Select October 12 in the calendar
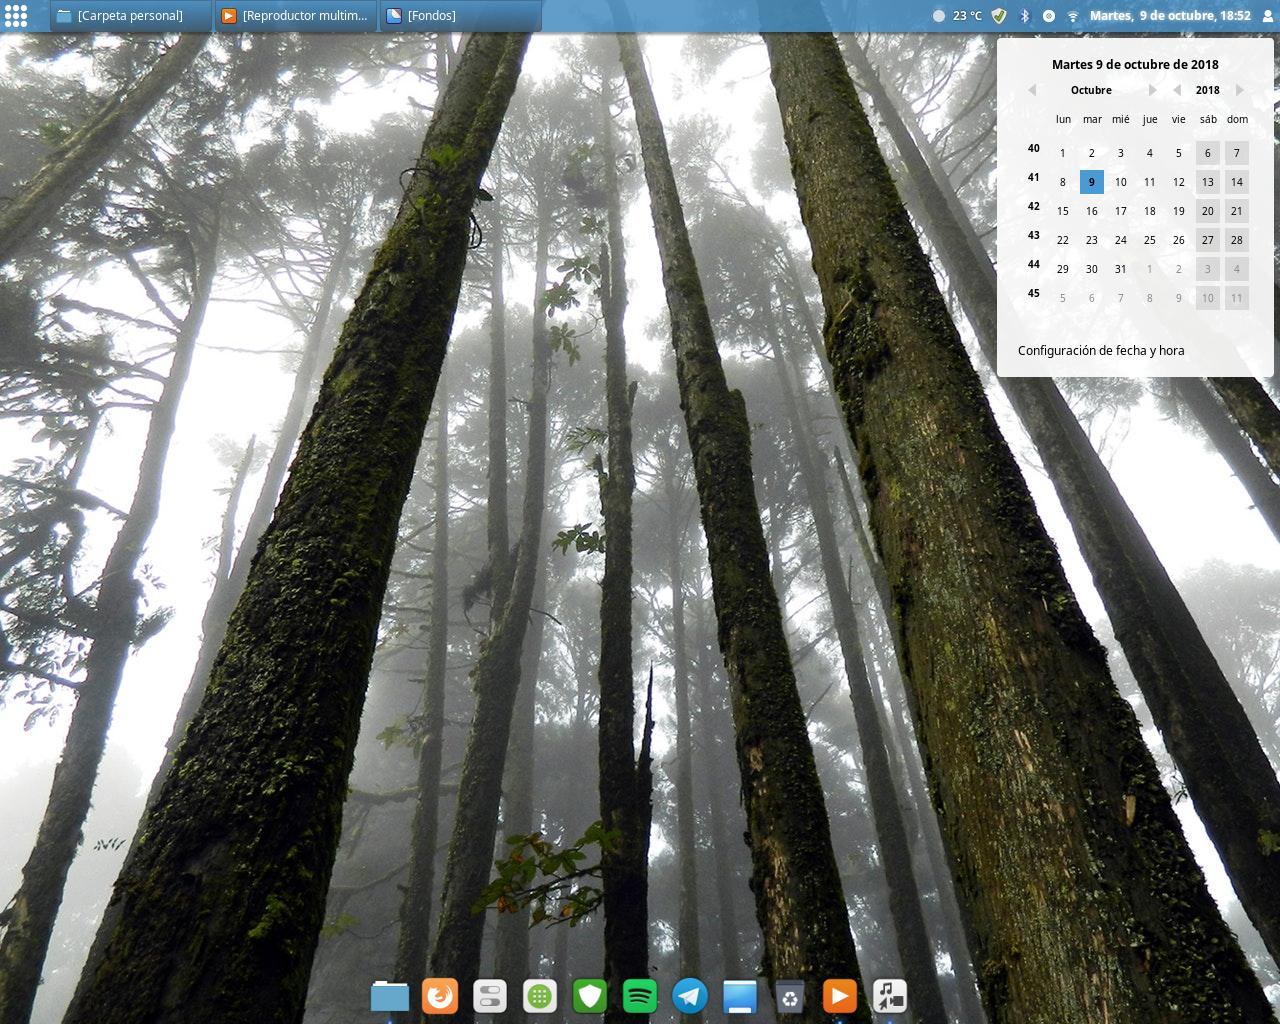Viewport: 1280px width, 1024px height. point(1179,182)
